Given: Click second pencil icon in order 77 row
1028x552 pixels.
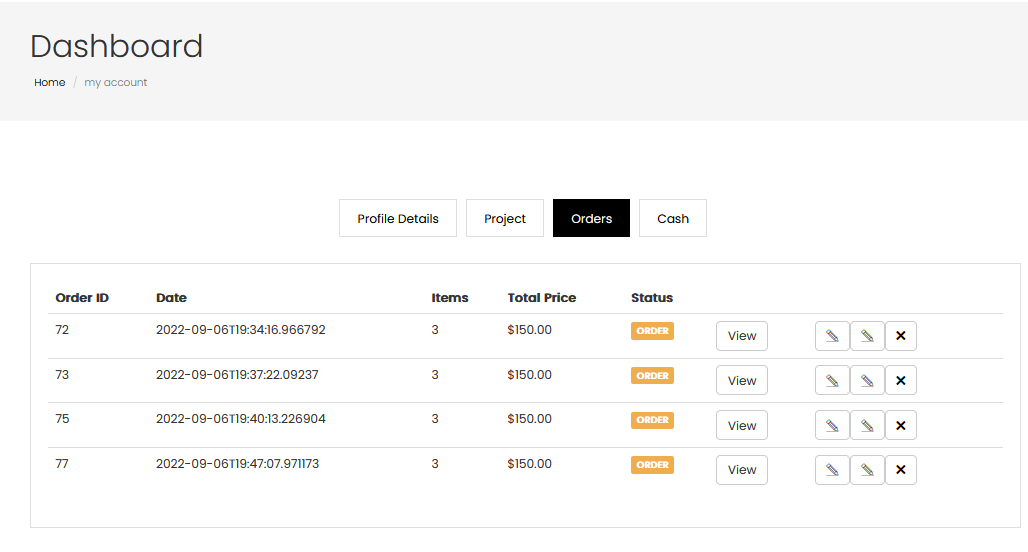Looking at the screenshot, I should point(867,469).
